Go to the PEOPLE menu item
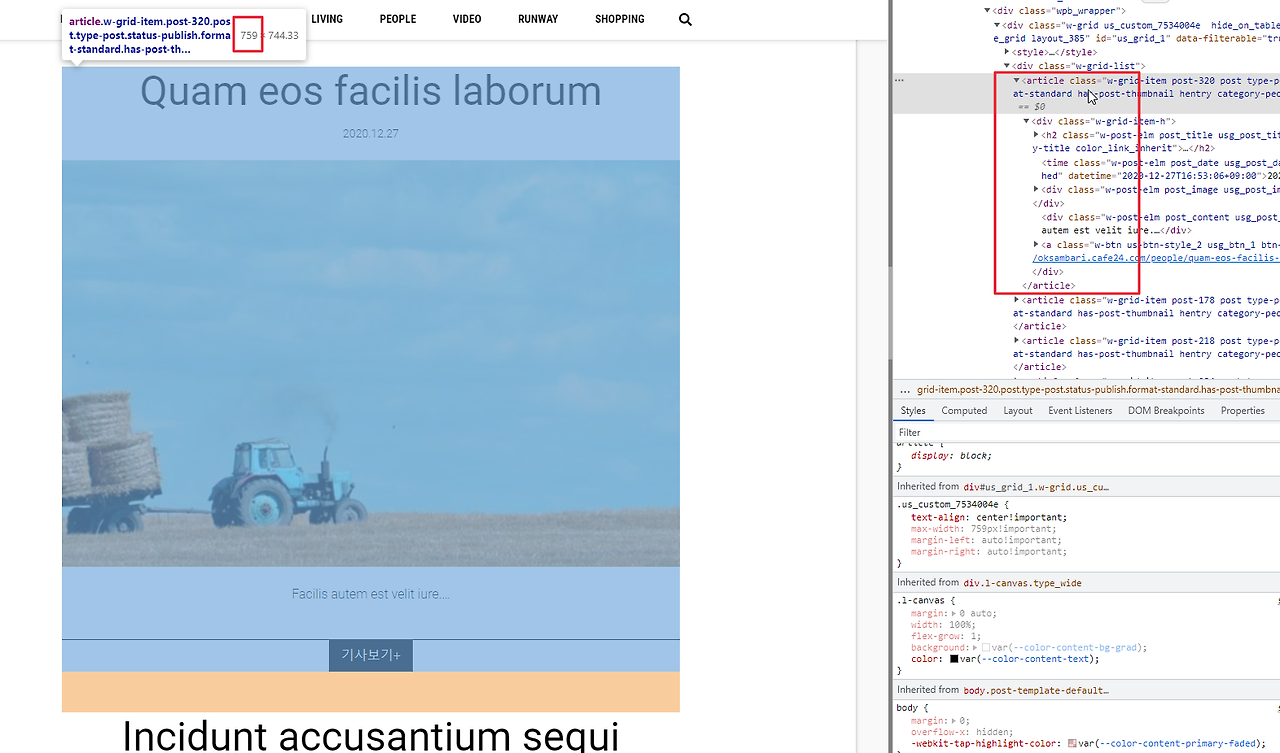This screenshot has width=1280, height=753. [x=398, y=19]
